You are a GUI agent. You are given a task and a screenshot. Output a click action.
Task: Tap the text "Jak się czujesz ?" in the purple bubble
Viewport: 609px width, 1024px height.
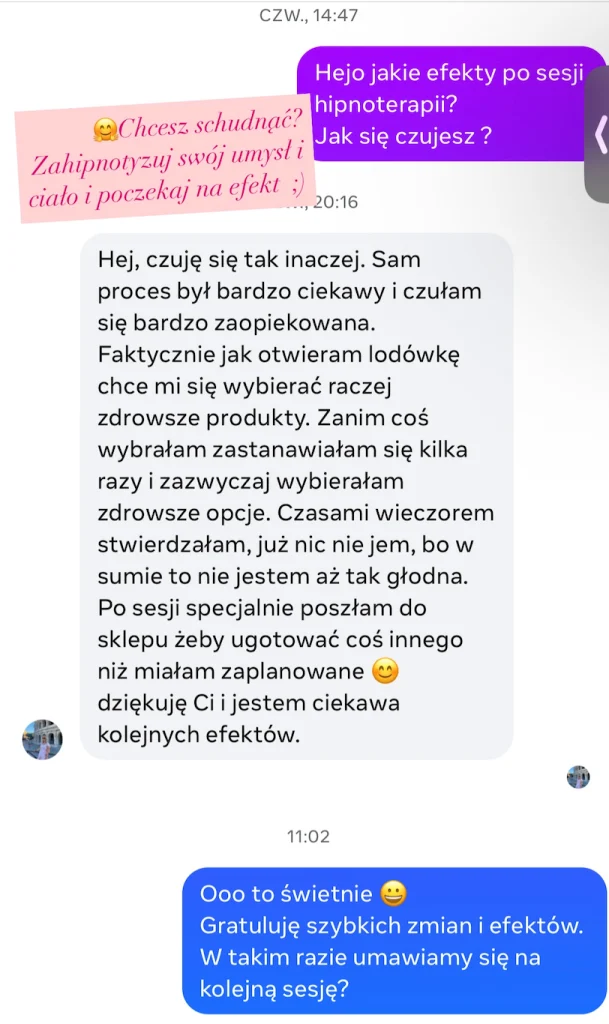pos(403,136)
